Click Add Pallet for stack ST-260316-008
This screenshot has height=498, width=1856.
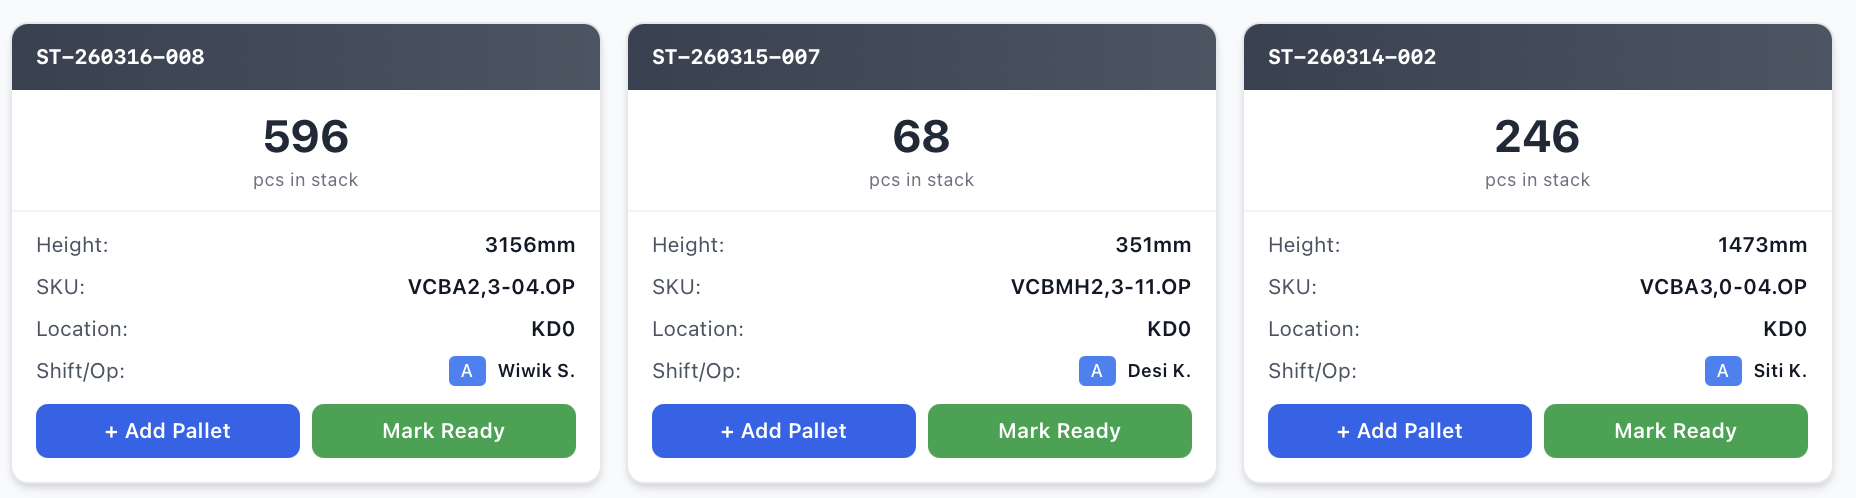[168, 431]
